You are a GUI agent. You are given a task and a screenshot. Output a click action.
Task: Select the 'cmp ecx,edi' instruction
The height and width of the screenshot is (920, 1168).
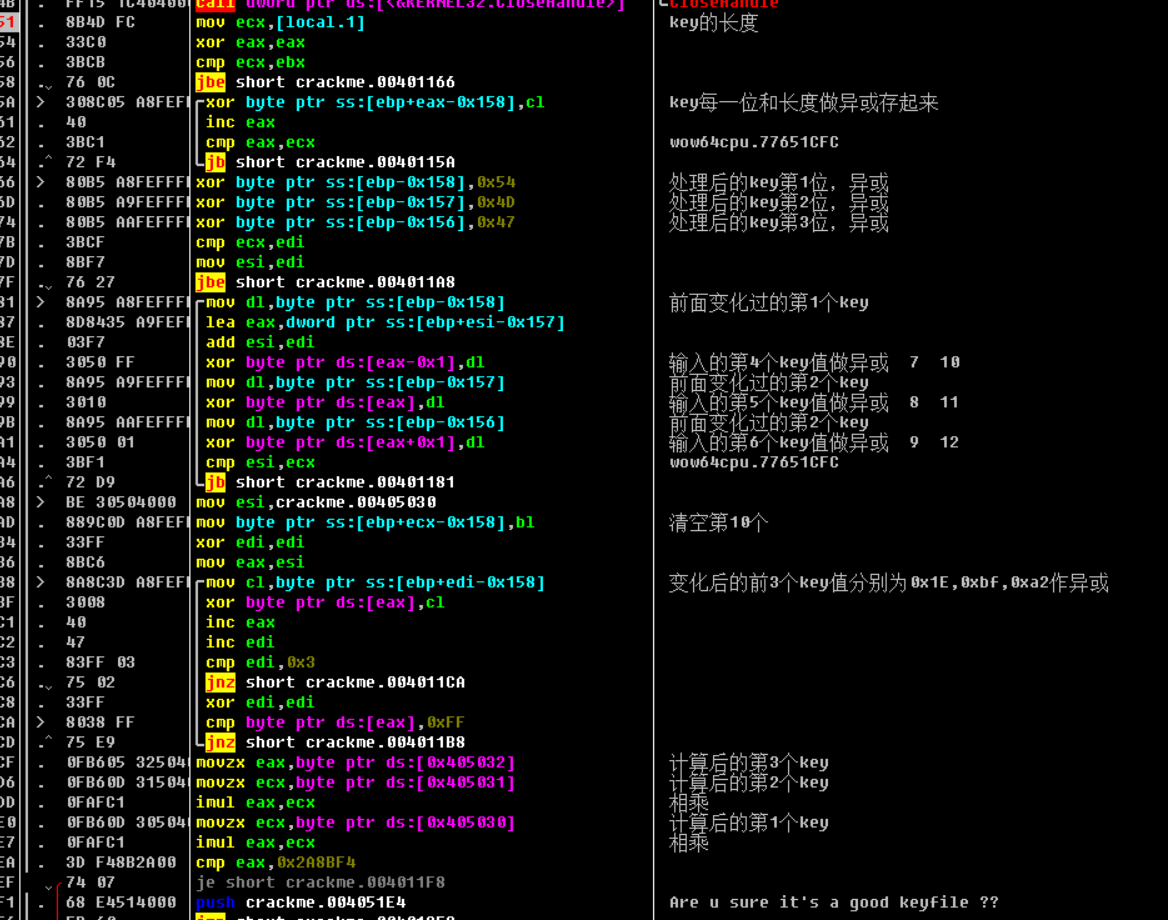click(x=250, y=242)
